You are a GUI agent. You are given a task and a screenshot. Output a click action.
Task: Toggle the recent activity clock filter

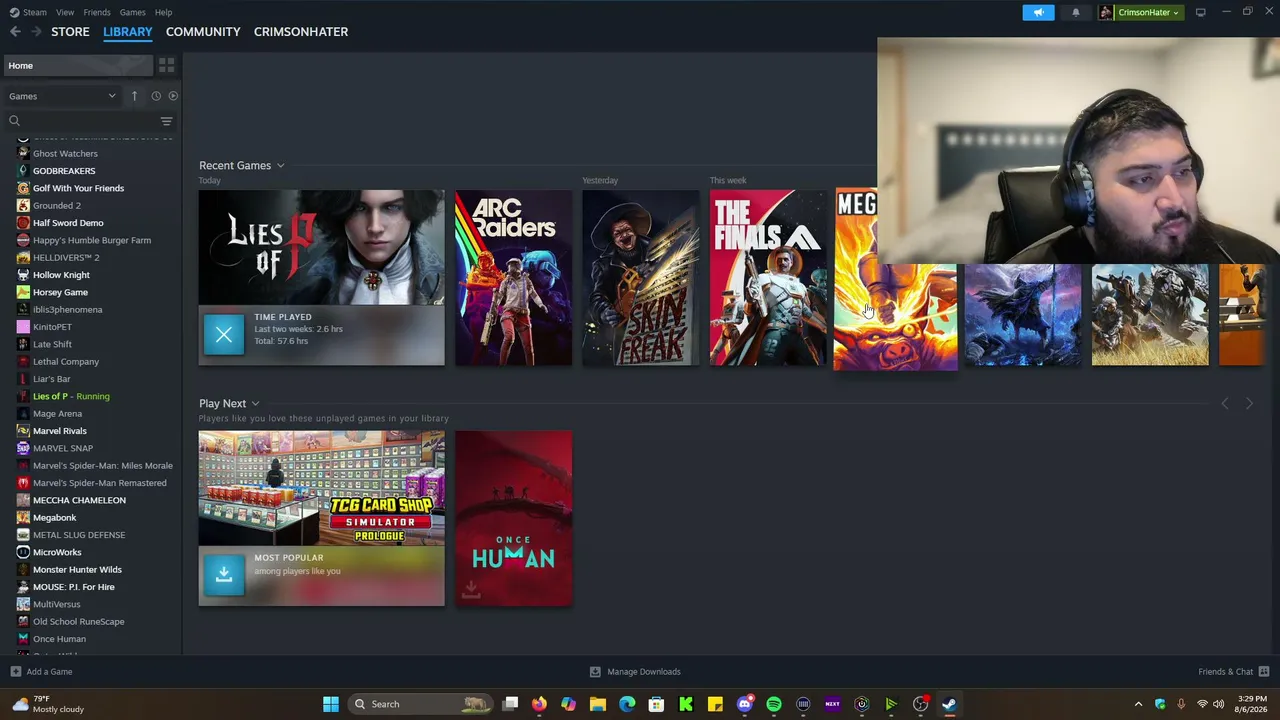click(x=156, y=96)
